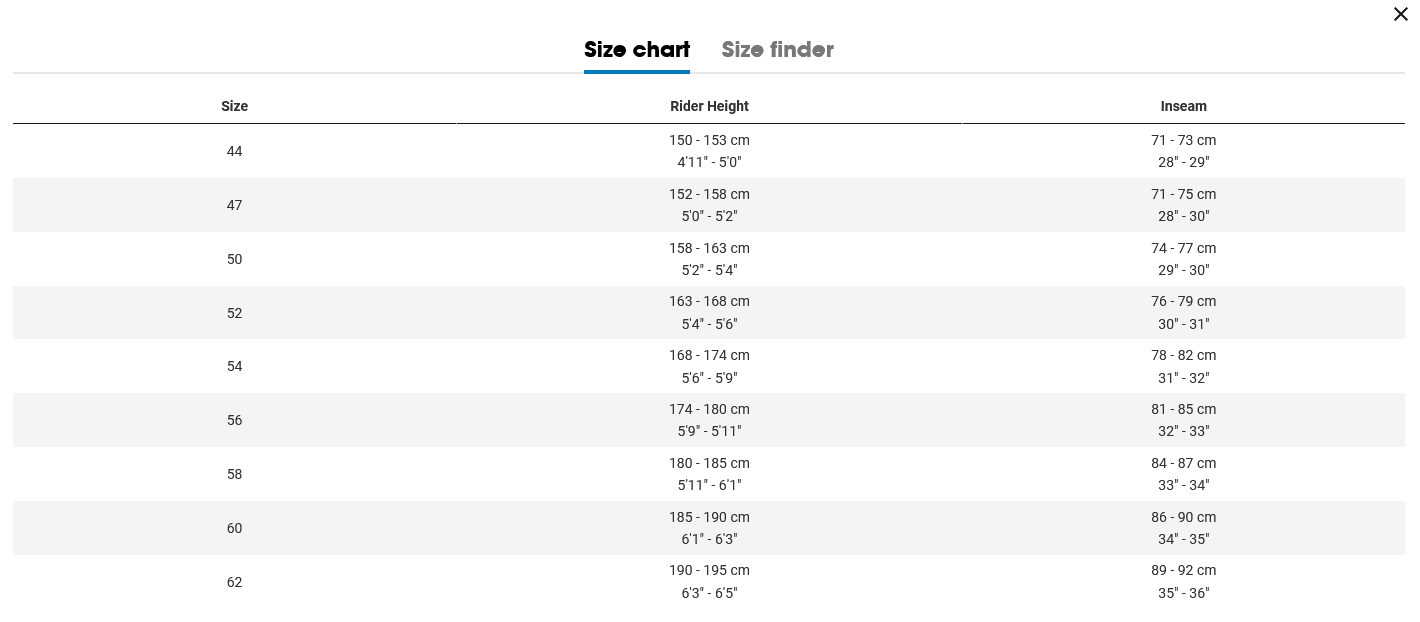Click the 6'3" - 6'5" height range
Screen dimensions: 1420x622
(x=709, y=593)
